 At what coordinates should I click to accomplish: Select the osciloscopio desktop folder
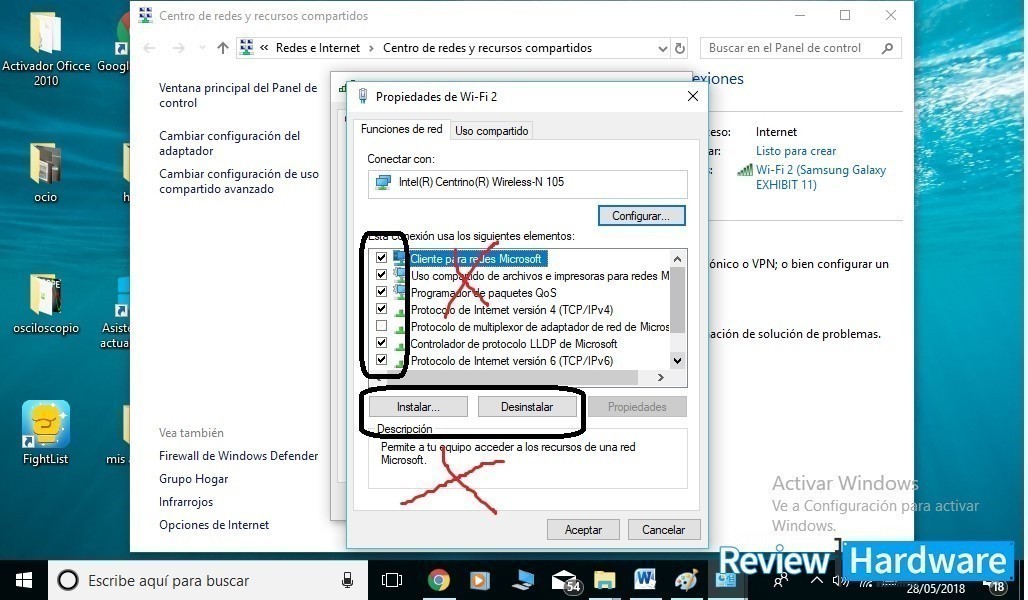(46, 304)
